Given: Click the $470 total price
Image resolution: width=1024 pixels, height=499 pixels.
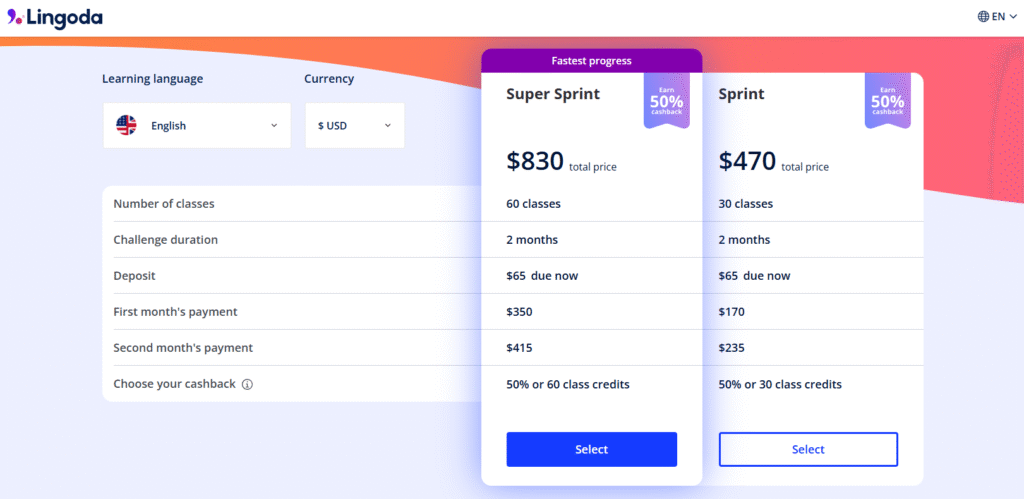Looking at the screenshot, I should (748, 160).
